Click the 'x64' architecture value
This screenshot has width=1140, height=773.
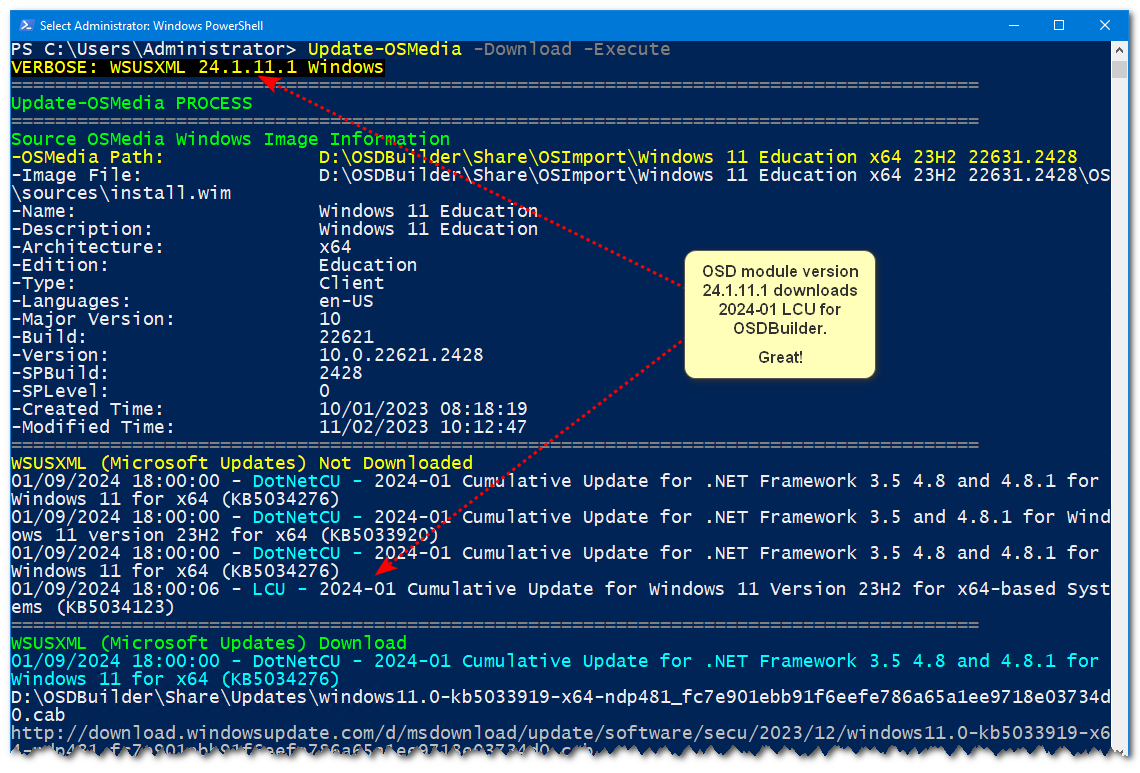[335, 247]
